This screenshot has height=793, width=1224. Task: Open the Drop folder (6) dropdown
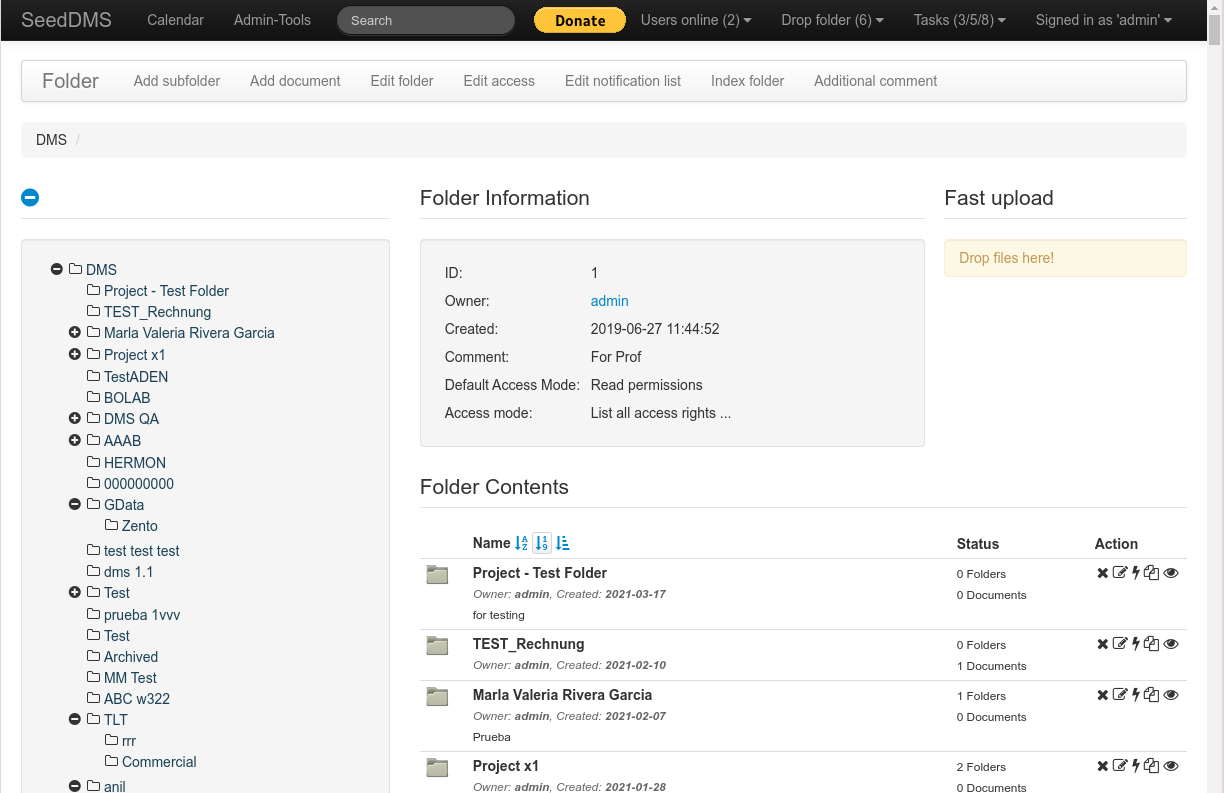[832, 20]
